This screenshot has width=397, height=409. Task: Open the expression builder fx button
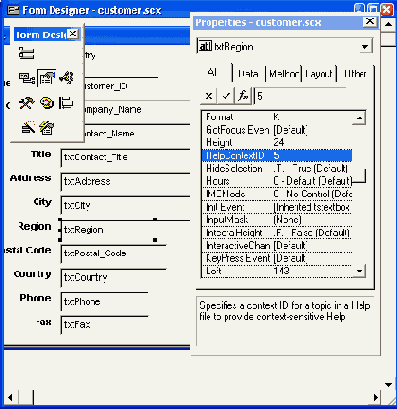pyautogui.click(x=244, y=96)
